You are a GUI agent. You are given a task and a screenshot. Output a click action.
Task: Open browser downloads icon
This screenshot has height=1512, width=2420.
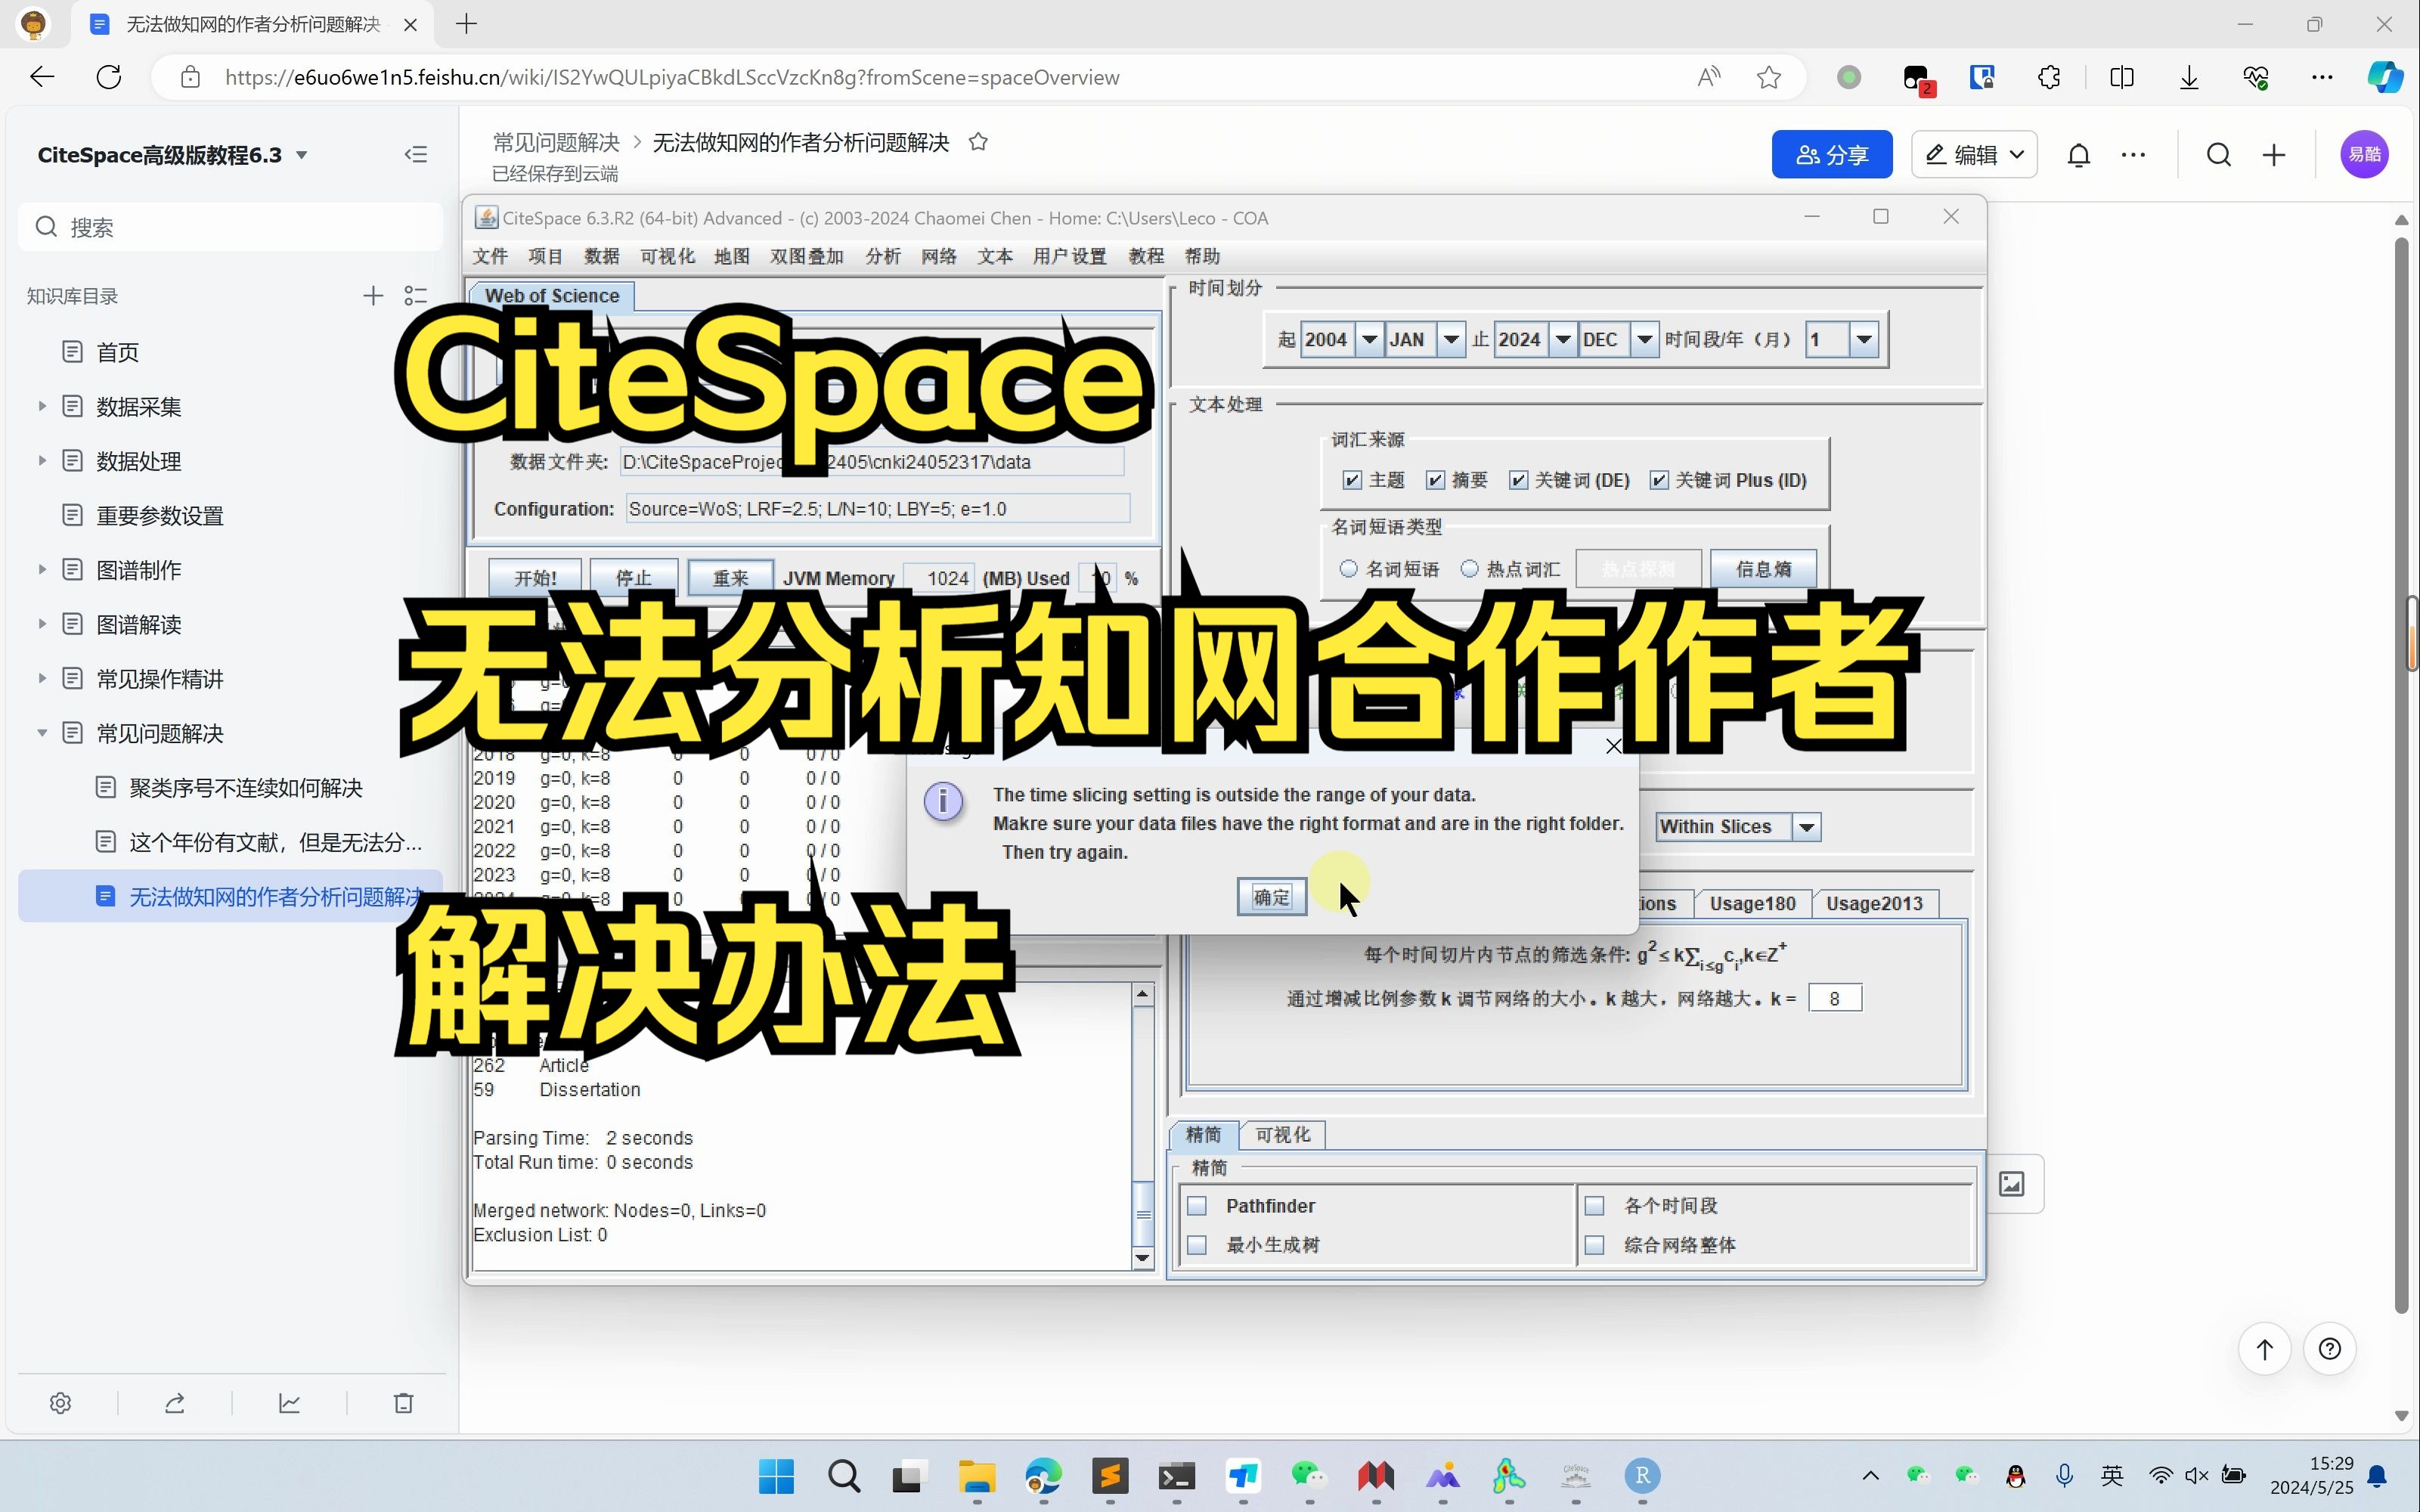2189,77
